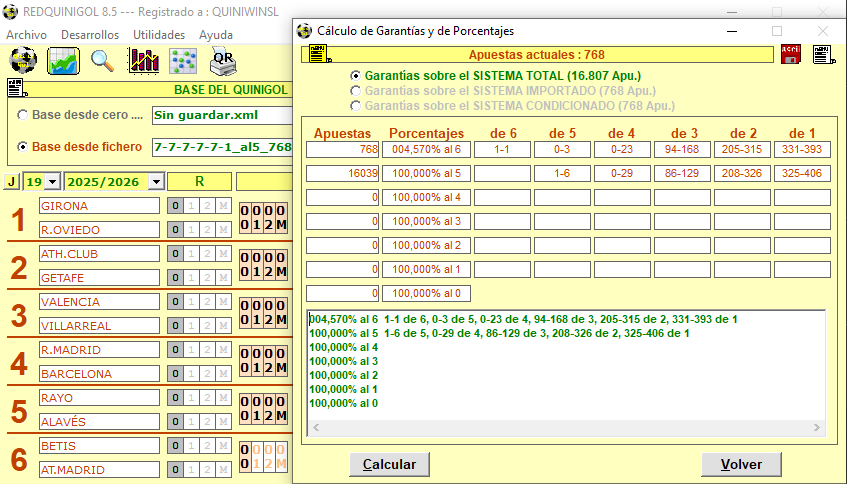This screenshot has height=484, width=847.
Task: Click the 208-326 de 2 cell
Action: coord(742,173)
